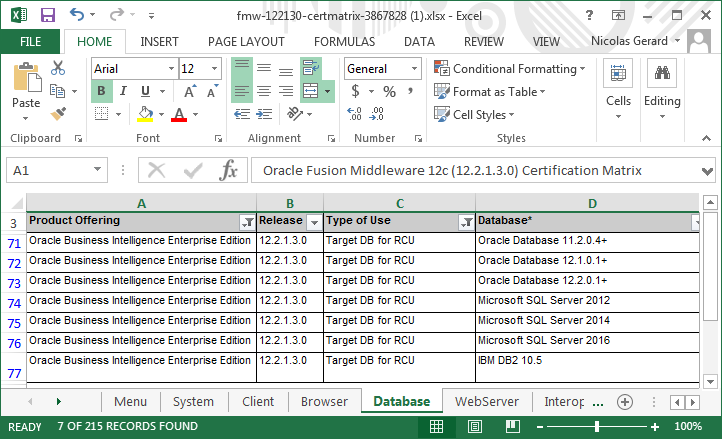Add a new sheet with the plus button
The image size is (722, 439).
pyautogui.click(x=625, y=402)
